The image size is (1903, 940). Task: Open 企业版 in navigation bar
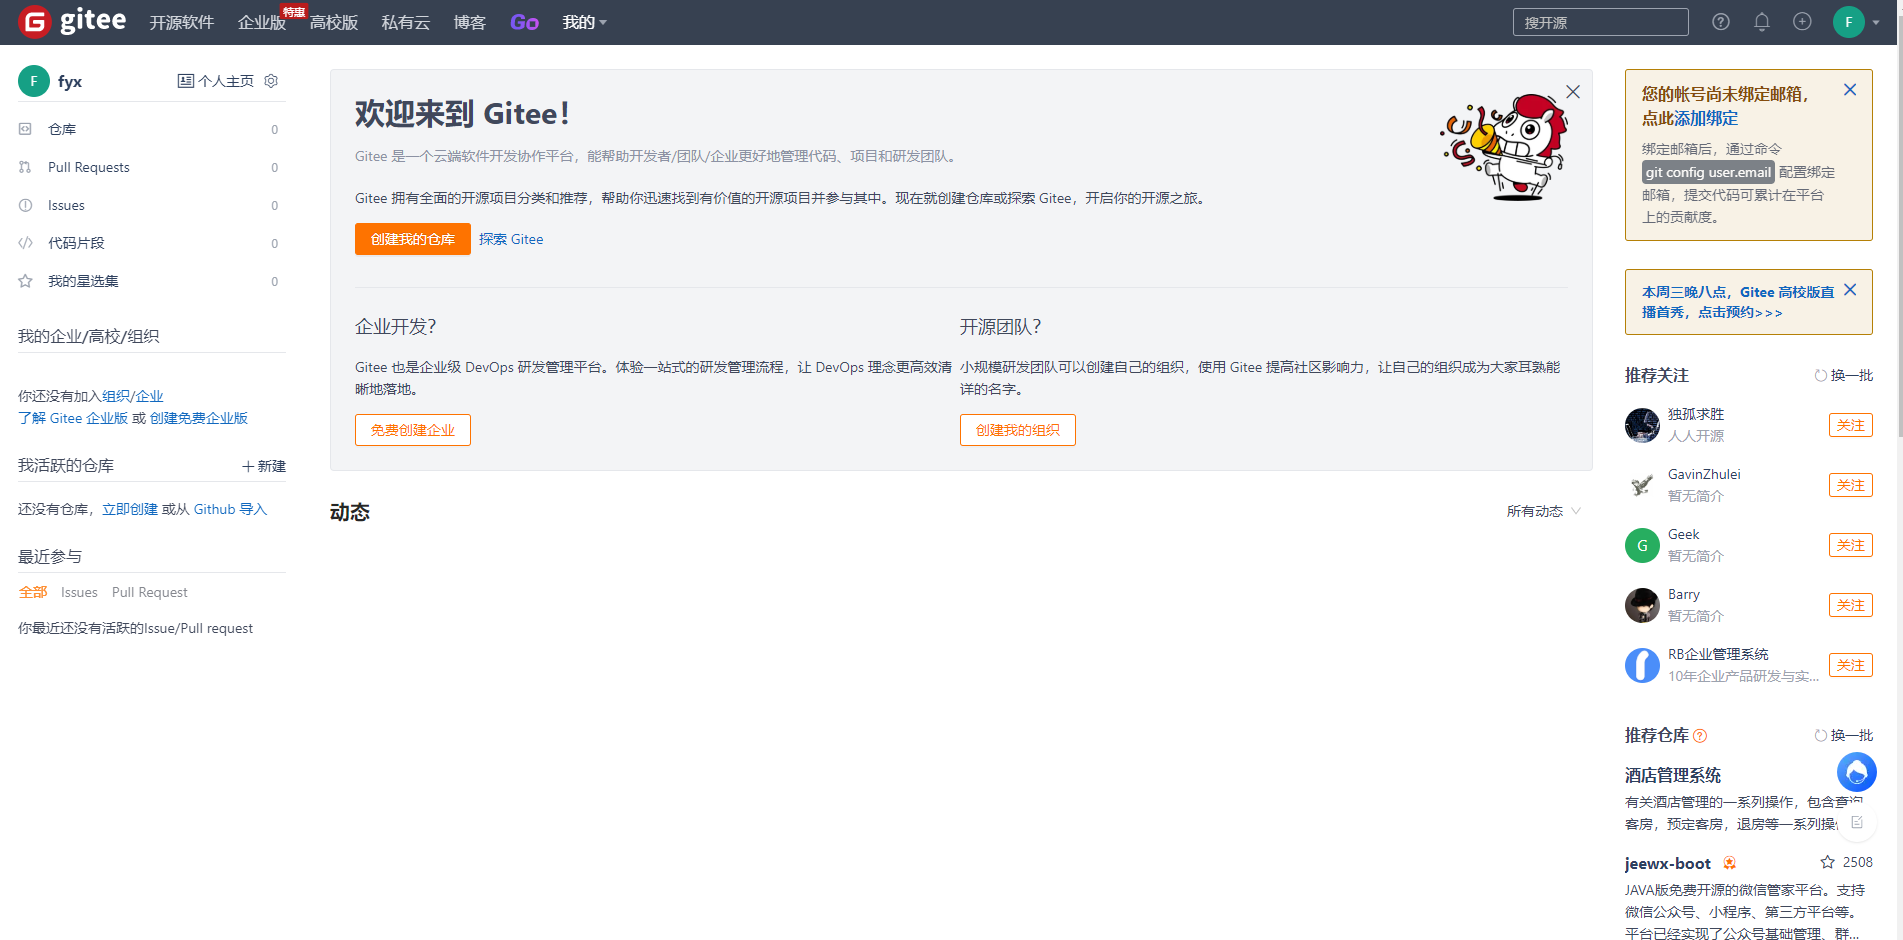pyautogui.click(x=262, y=22)
